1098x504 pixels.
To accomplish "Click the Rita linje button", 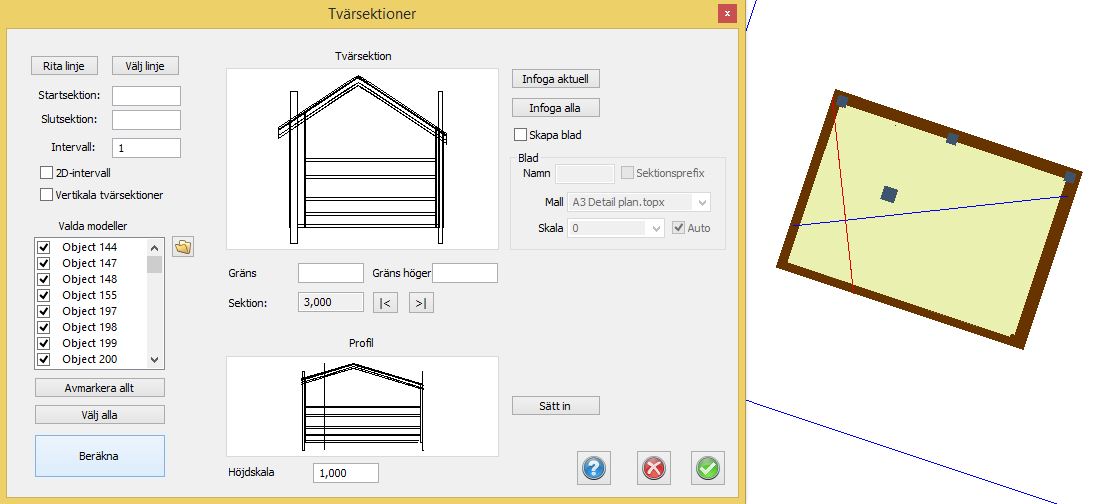I will tap(65, 66).
